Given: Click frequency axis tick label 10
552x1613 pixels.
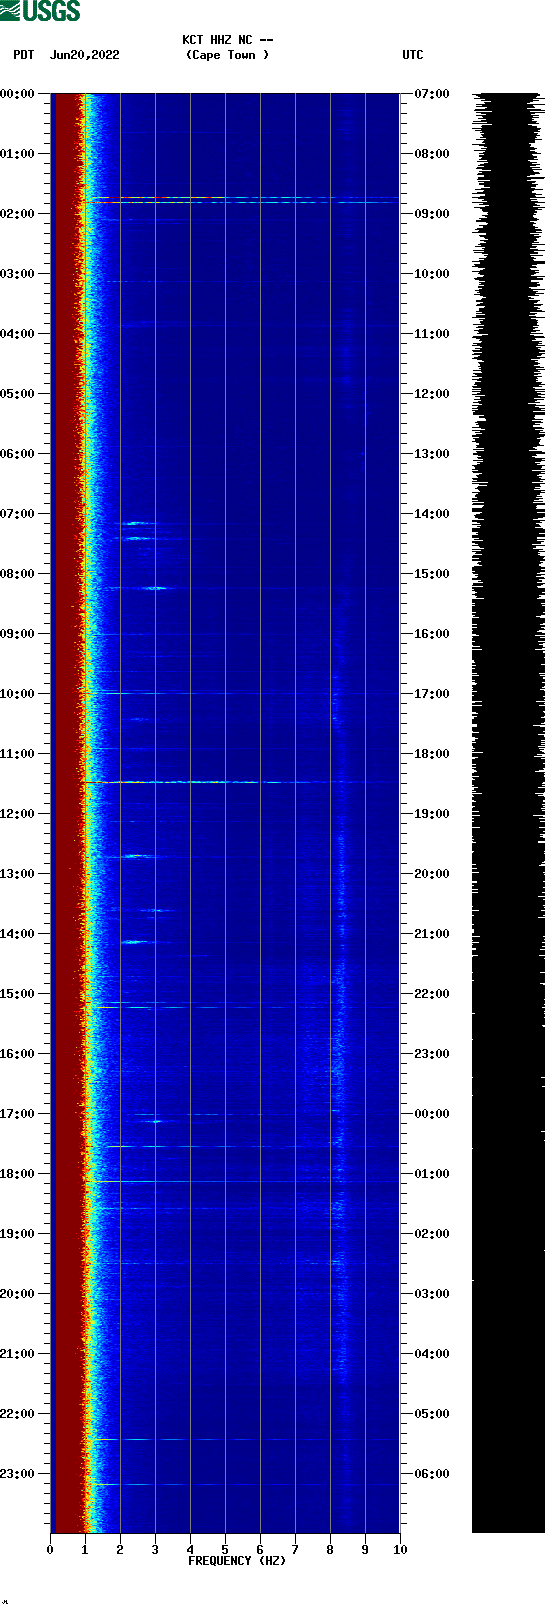Looking at the screenshot, I should click(x=400, y=1550).
